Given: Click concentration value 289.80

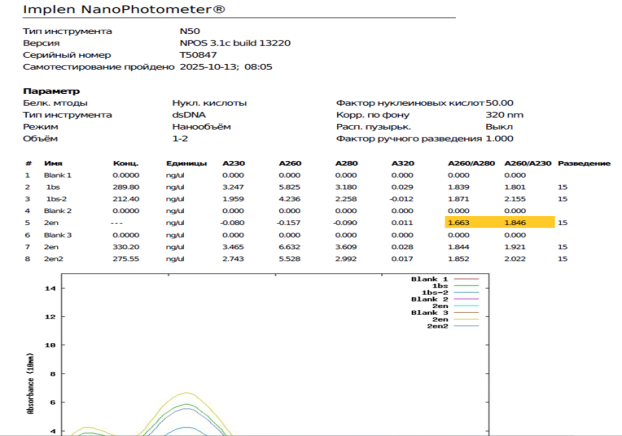Looking at the screenshot, I should 126,187.
